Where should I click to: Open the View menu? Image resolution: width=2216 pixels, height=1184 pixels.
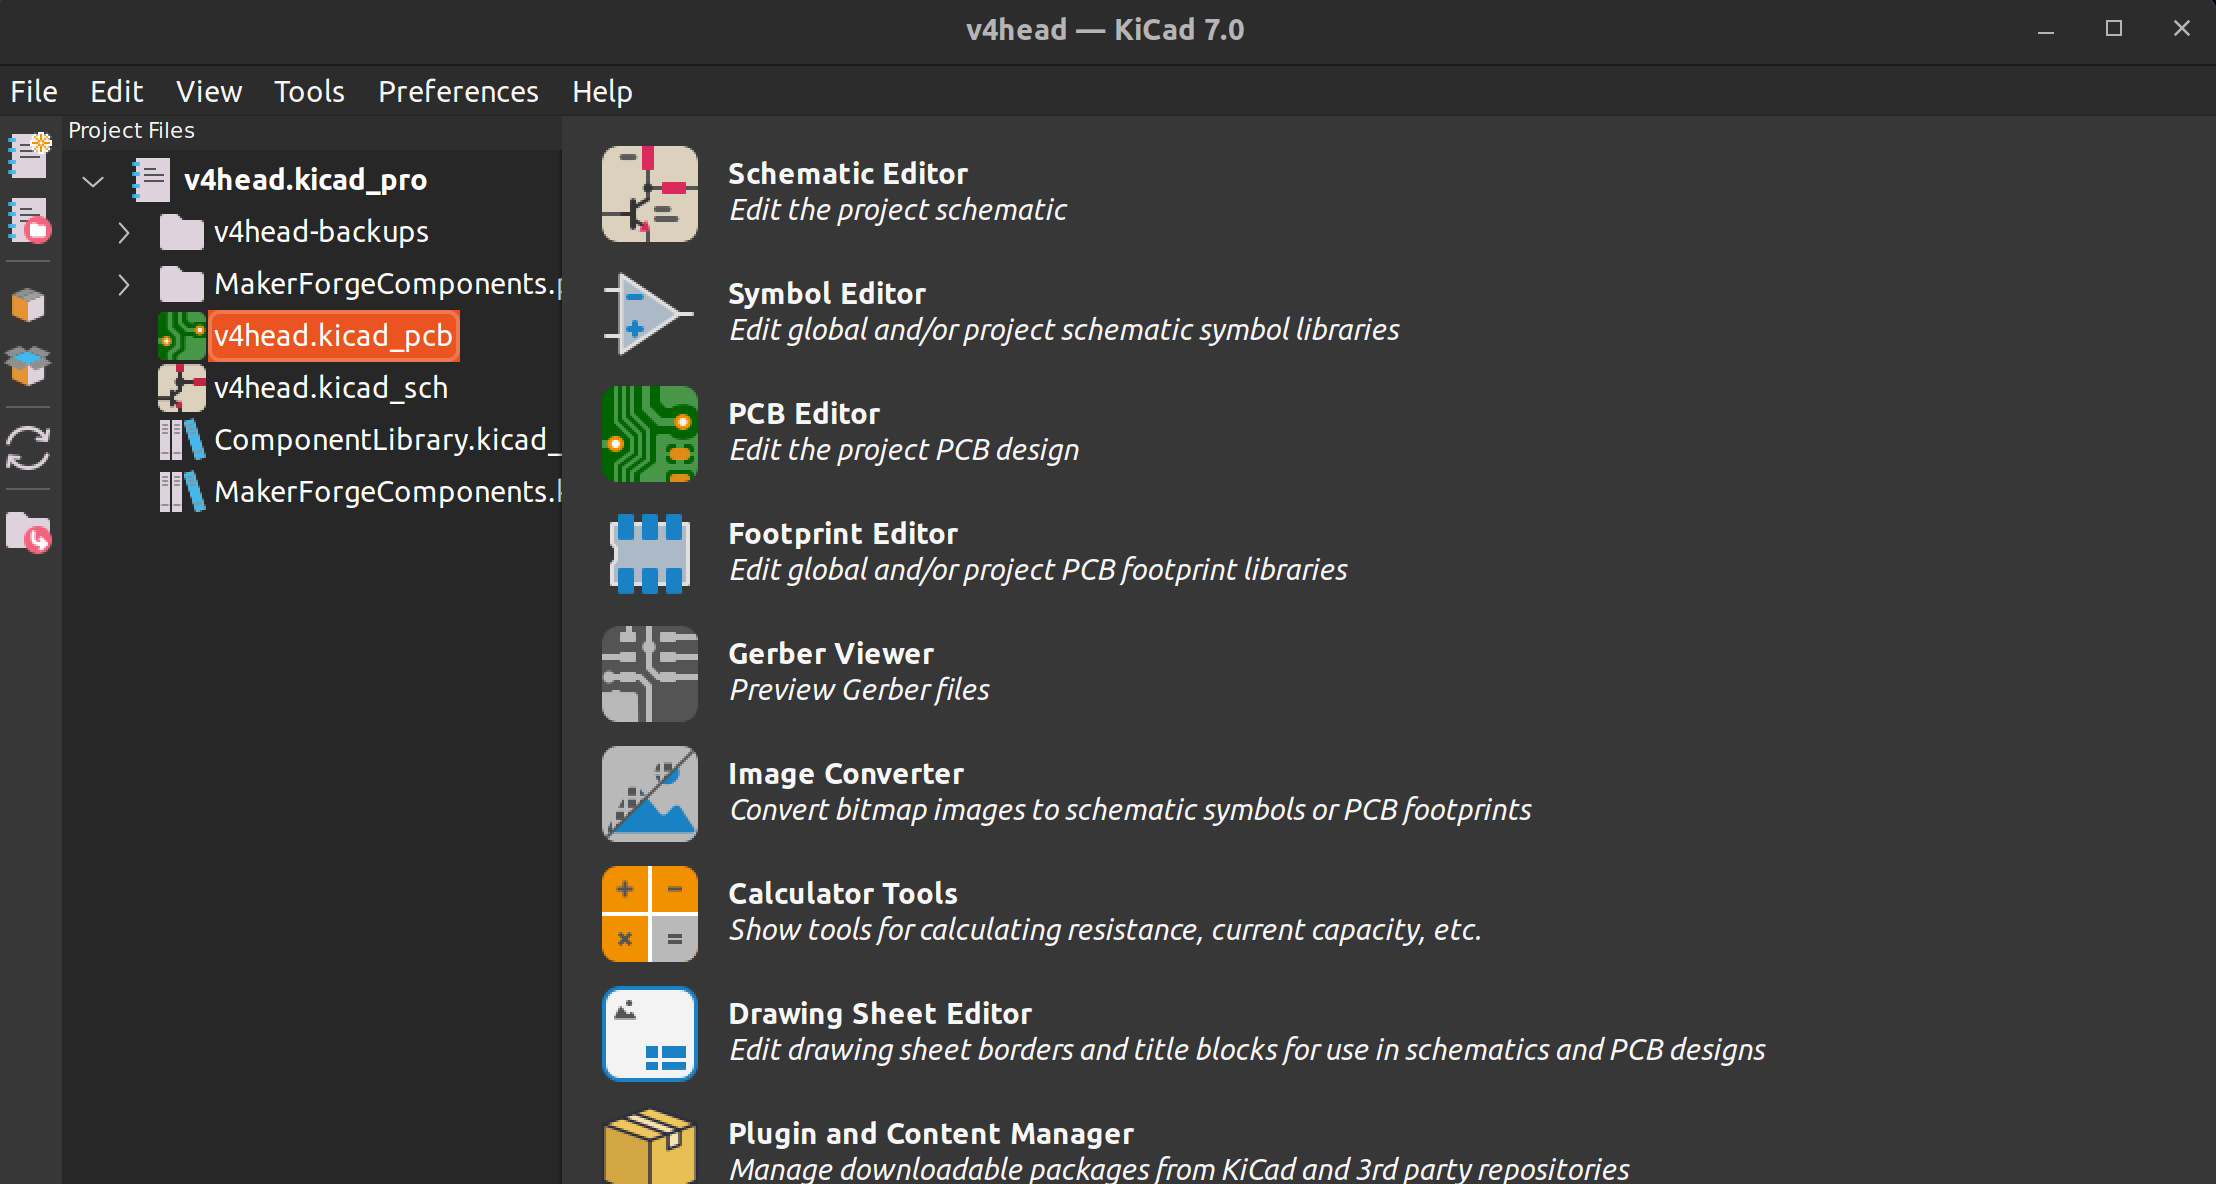tap(209, 91)
